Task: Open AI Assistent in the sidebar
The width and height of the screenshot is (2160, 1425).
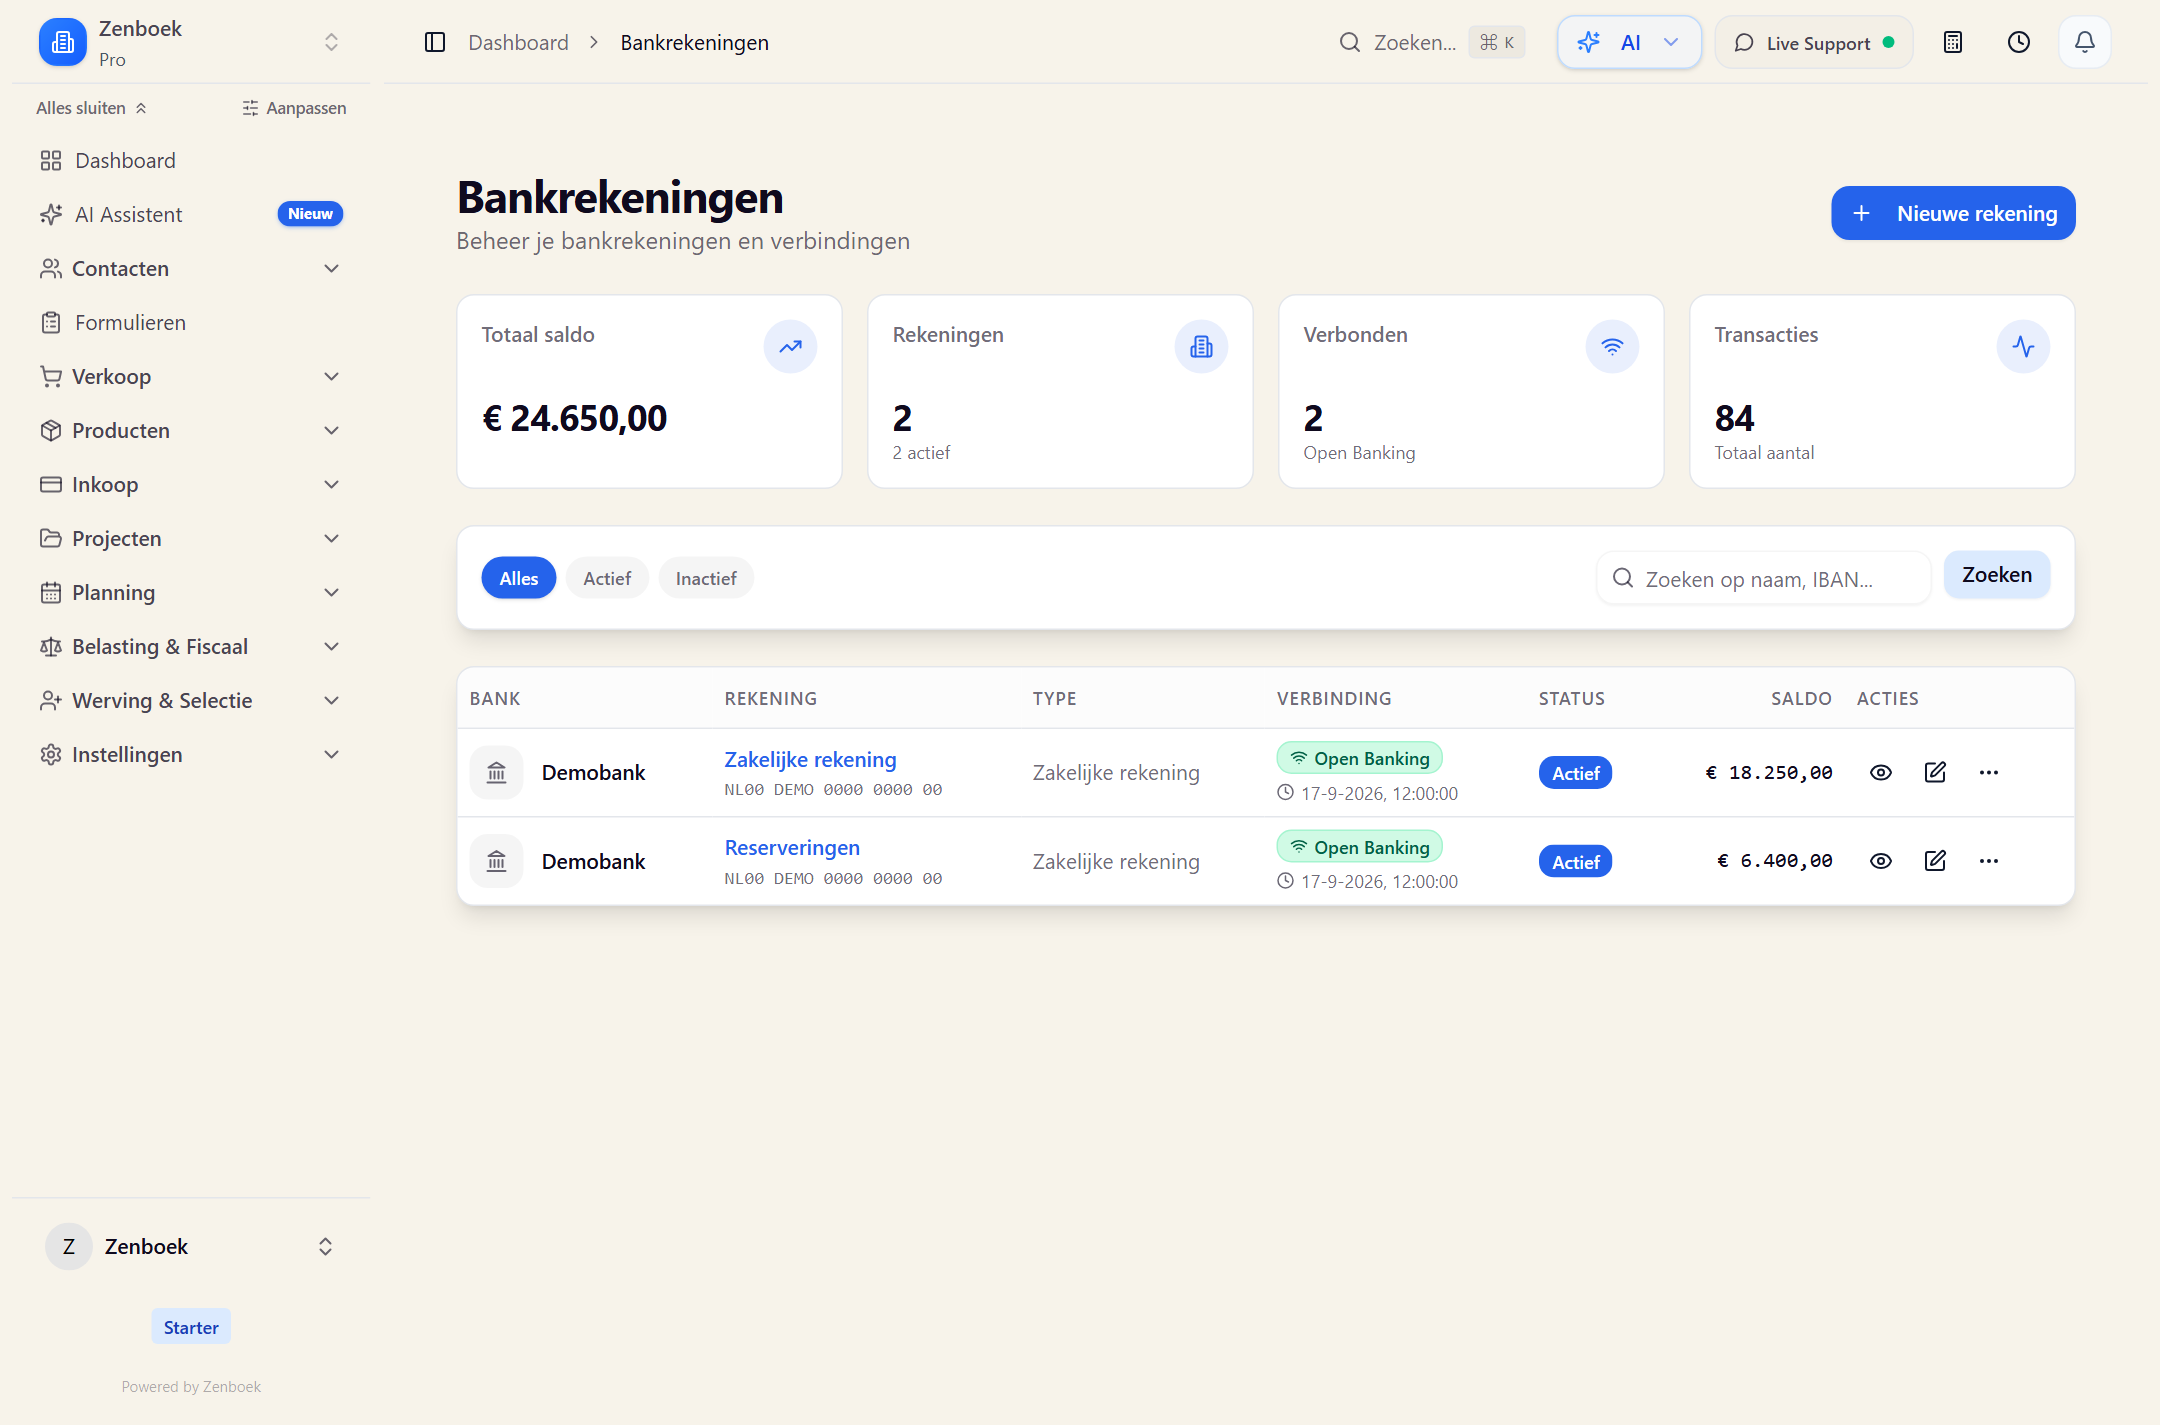Action: (190, 214)
